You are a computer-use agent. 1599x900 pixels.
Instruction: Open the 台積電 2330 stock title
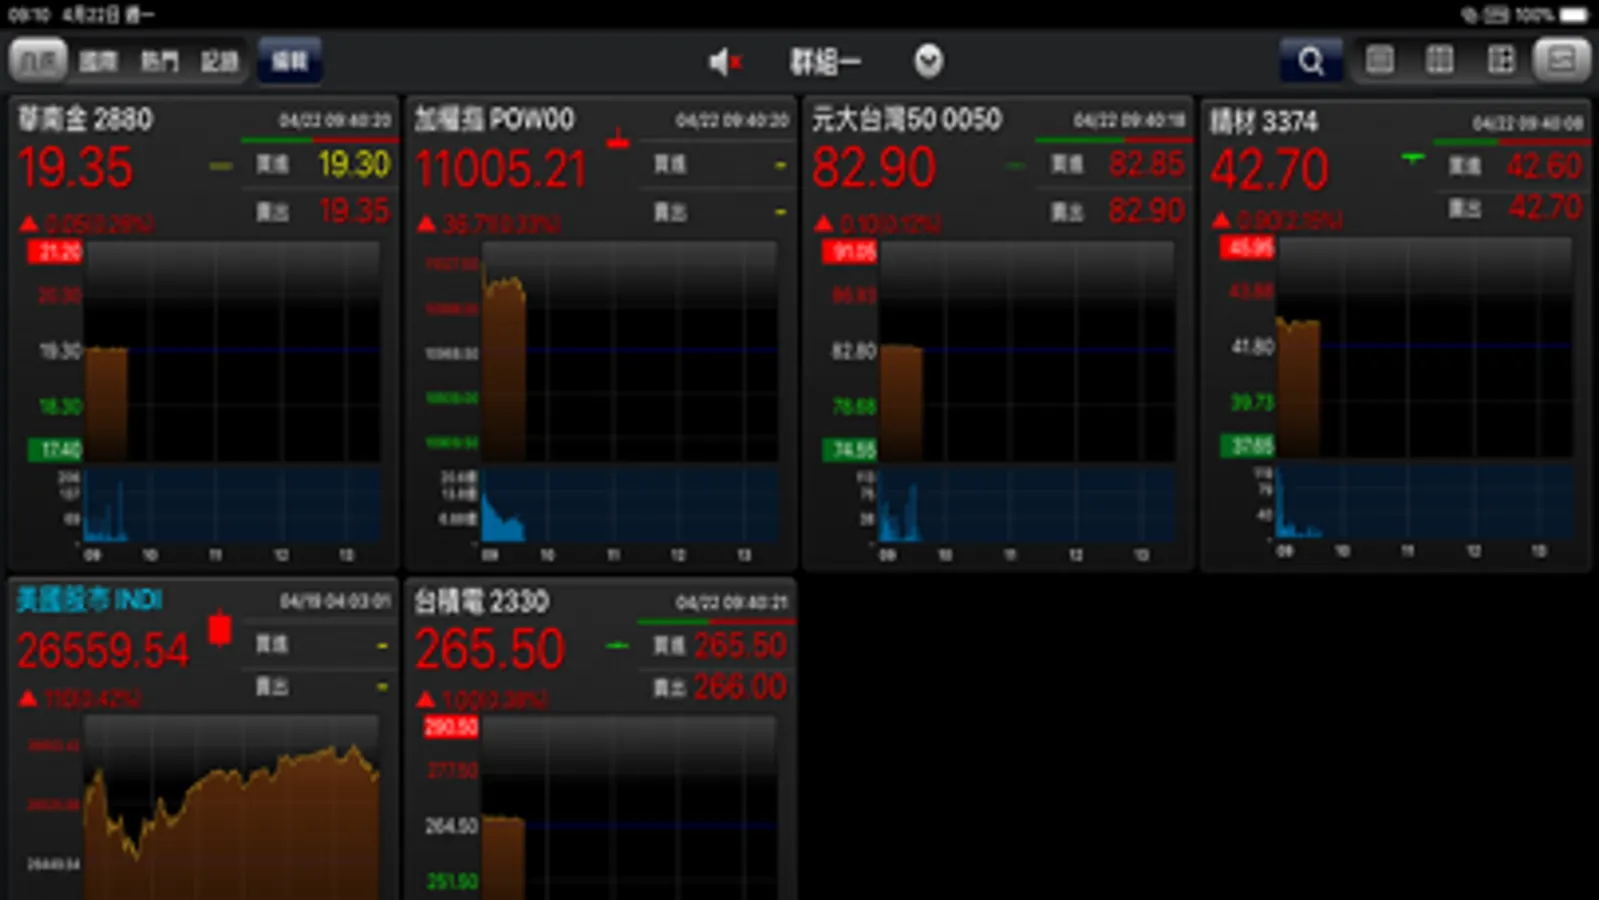click(482, 601)
